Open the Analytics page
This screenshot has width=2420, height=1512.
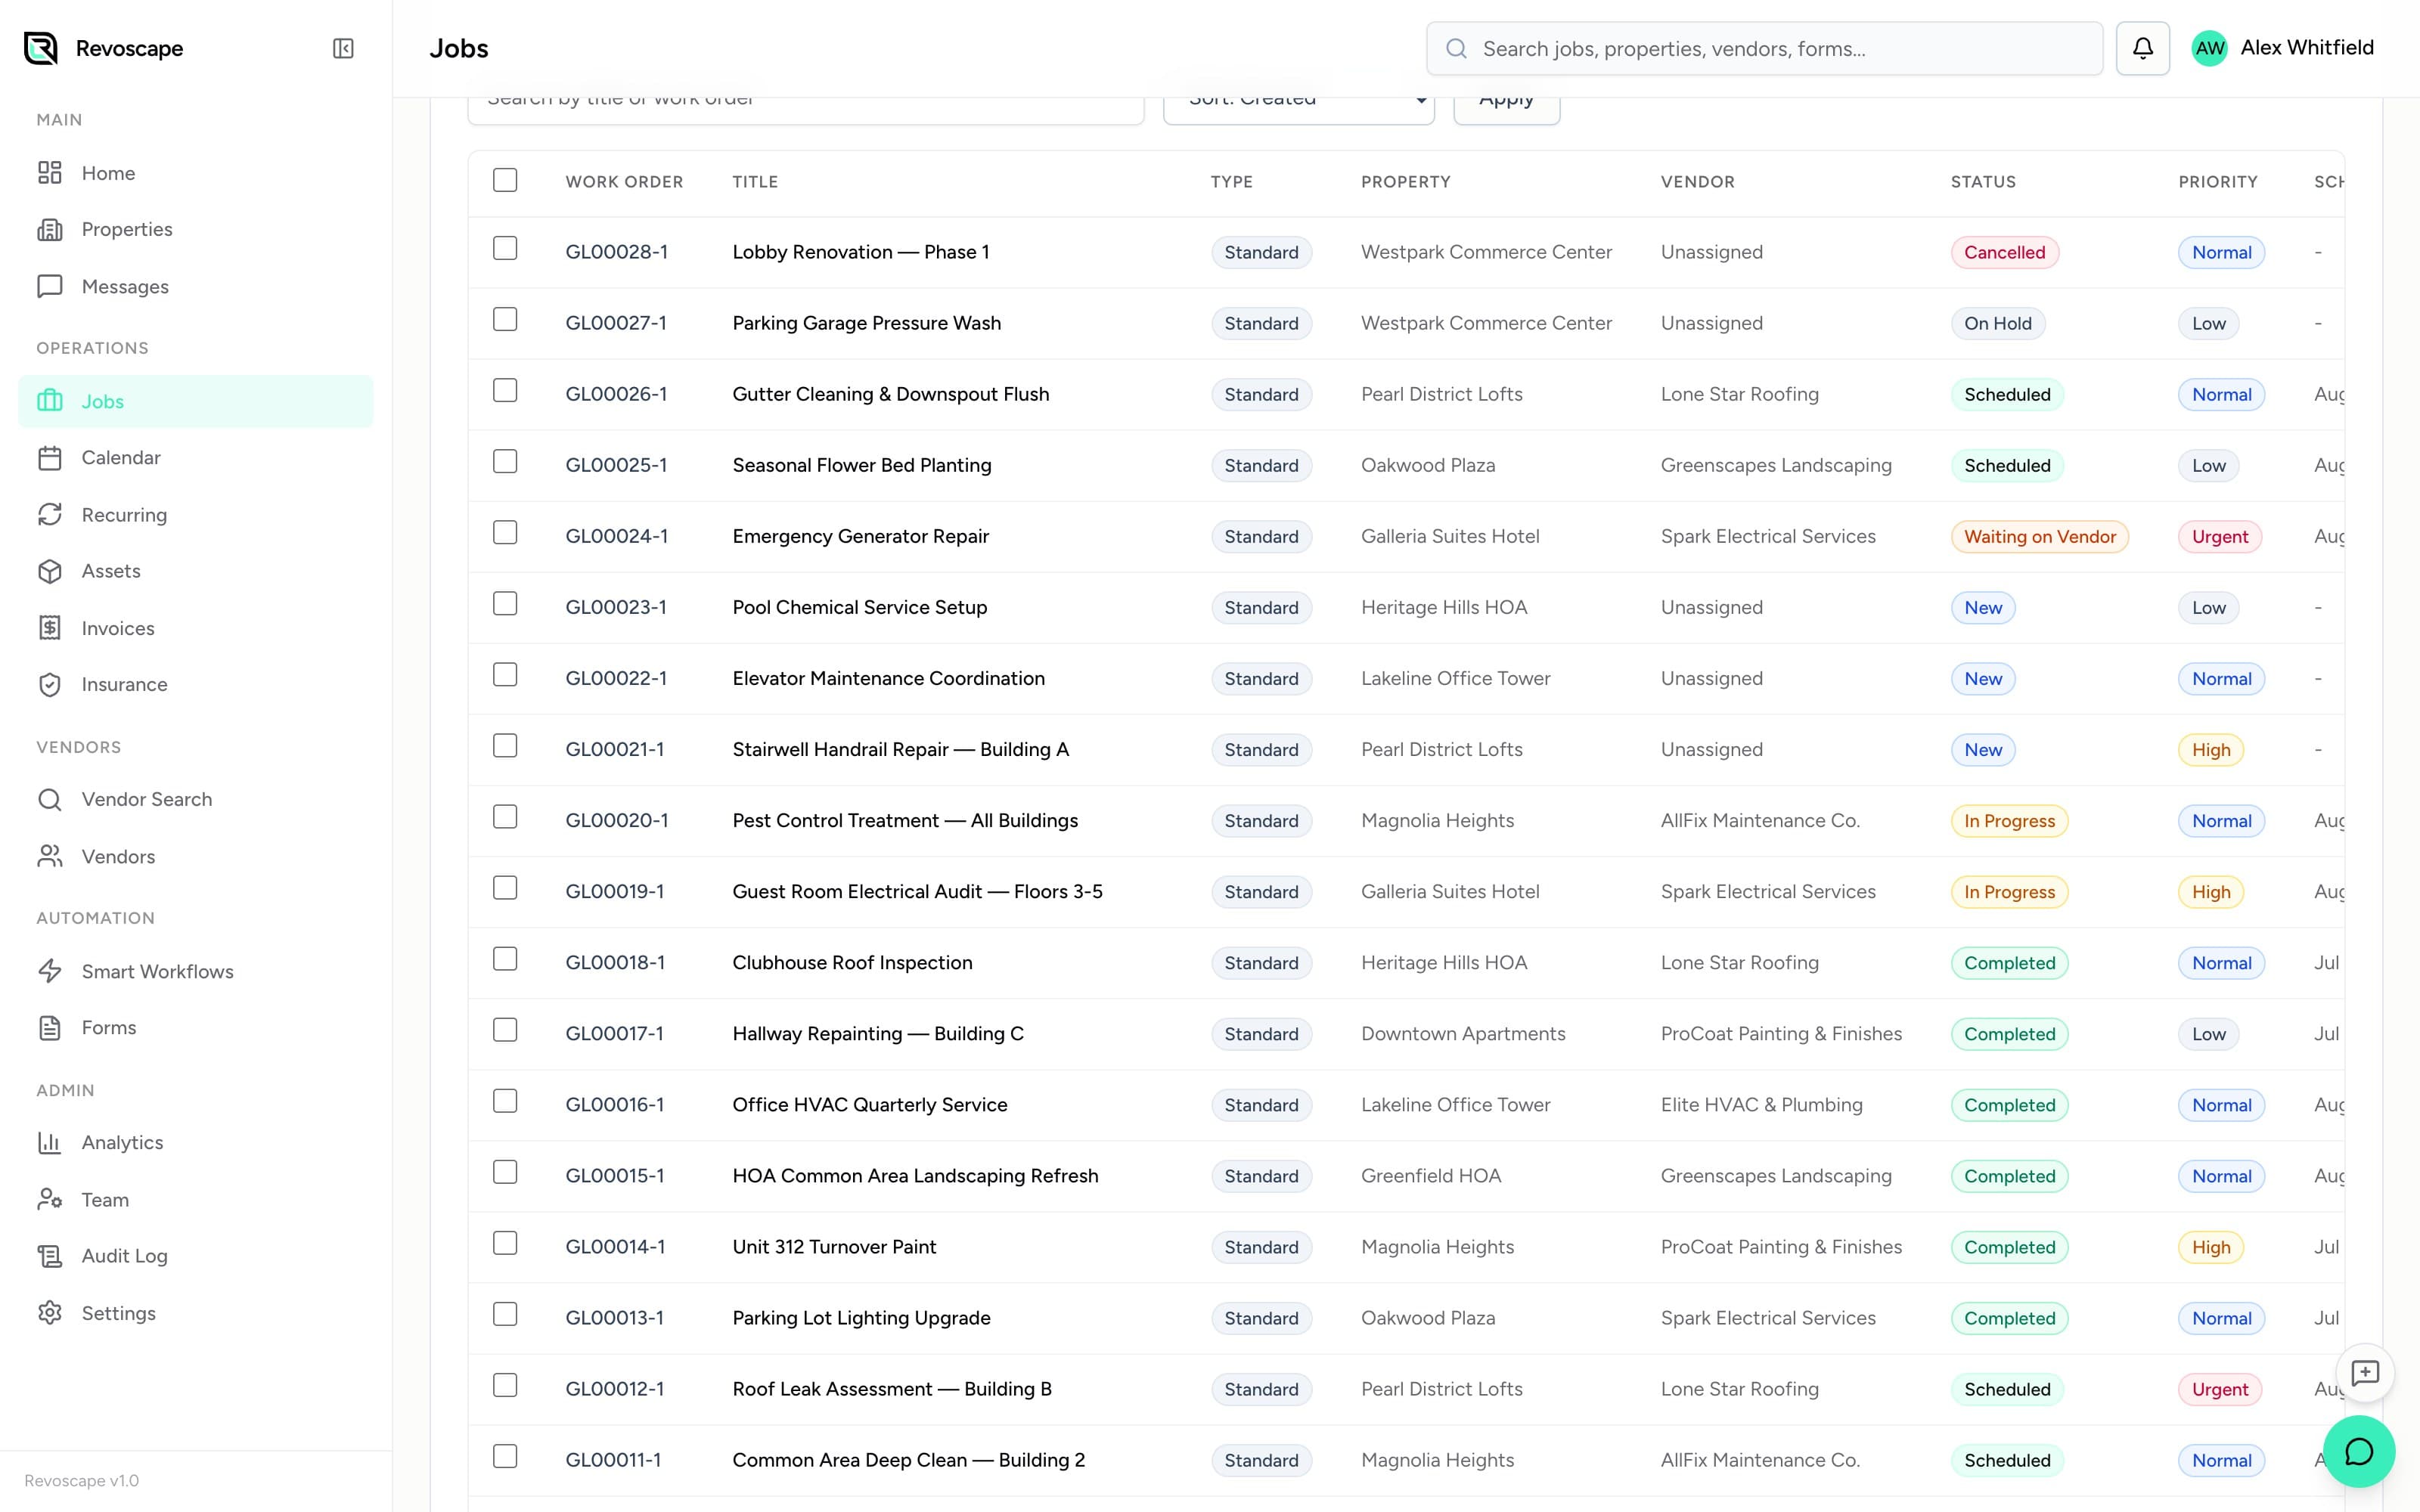[195, 1142]
